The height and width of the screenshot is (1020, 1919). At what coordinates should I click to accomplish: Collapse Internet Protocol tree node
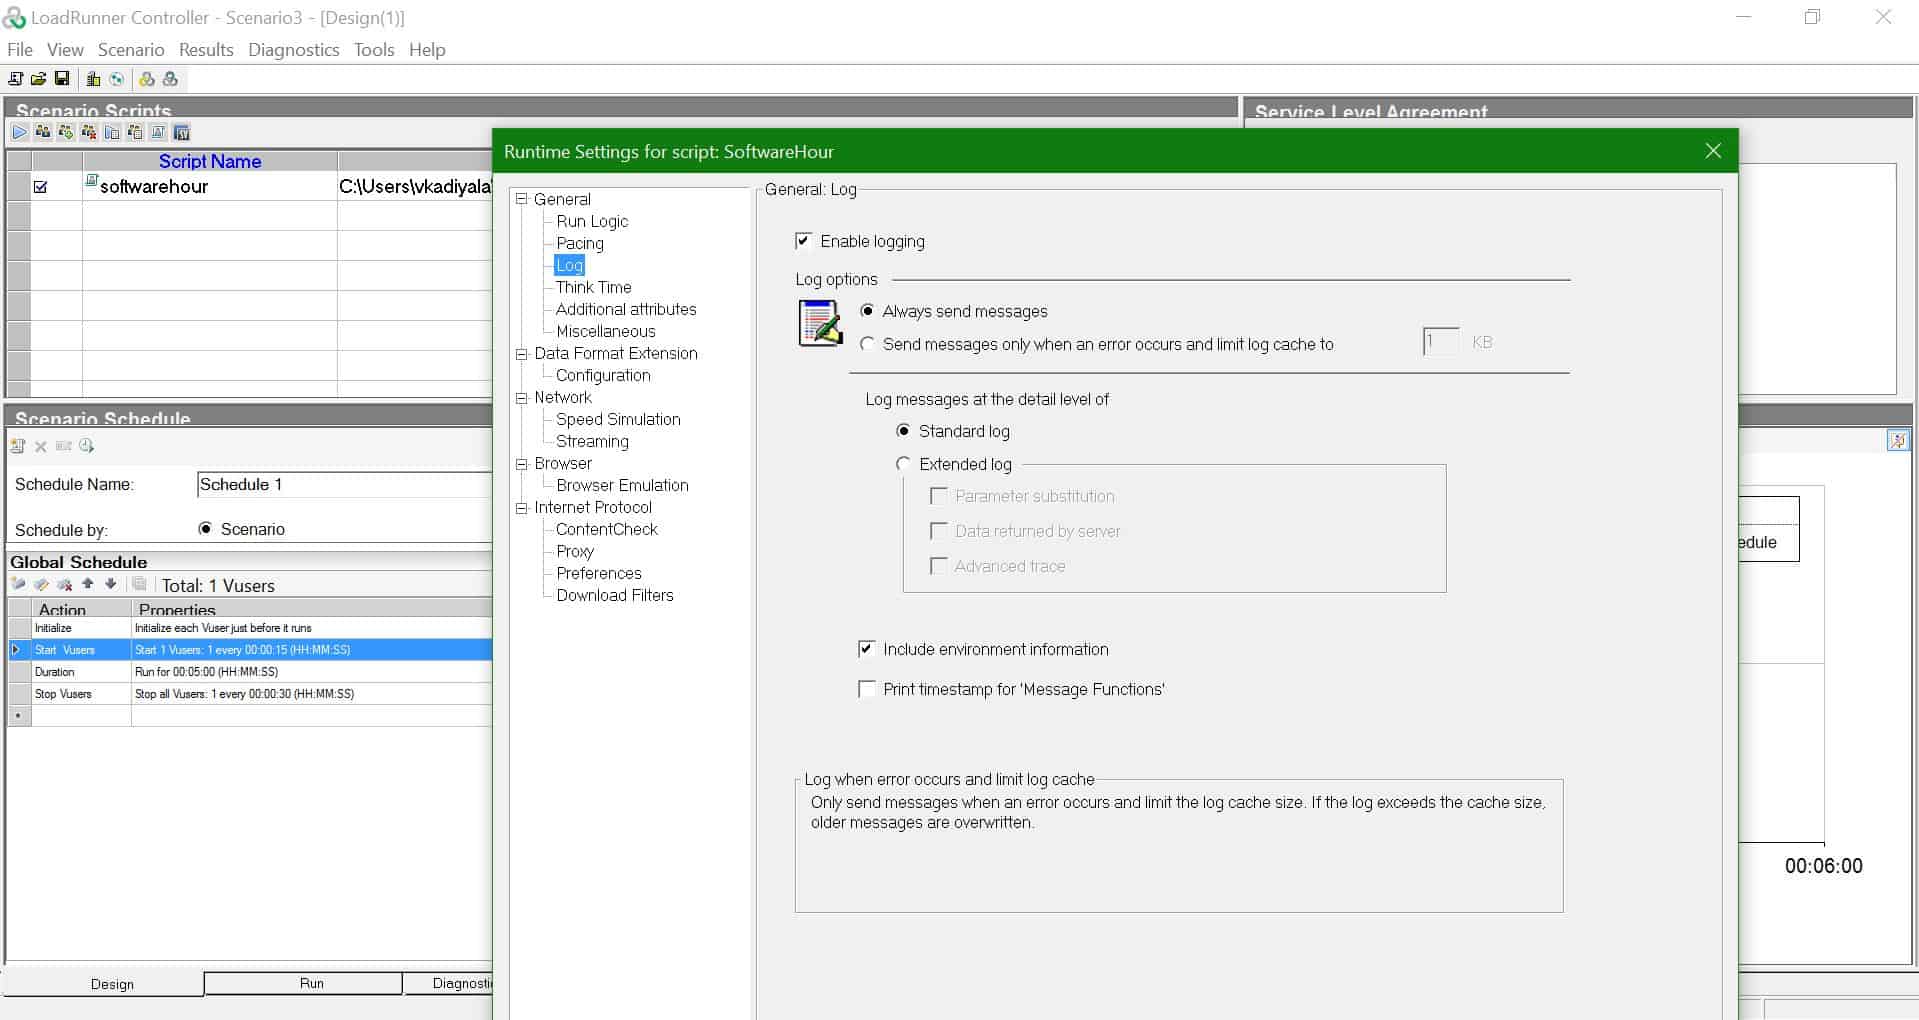(x=521, y=507)
